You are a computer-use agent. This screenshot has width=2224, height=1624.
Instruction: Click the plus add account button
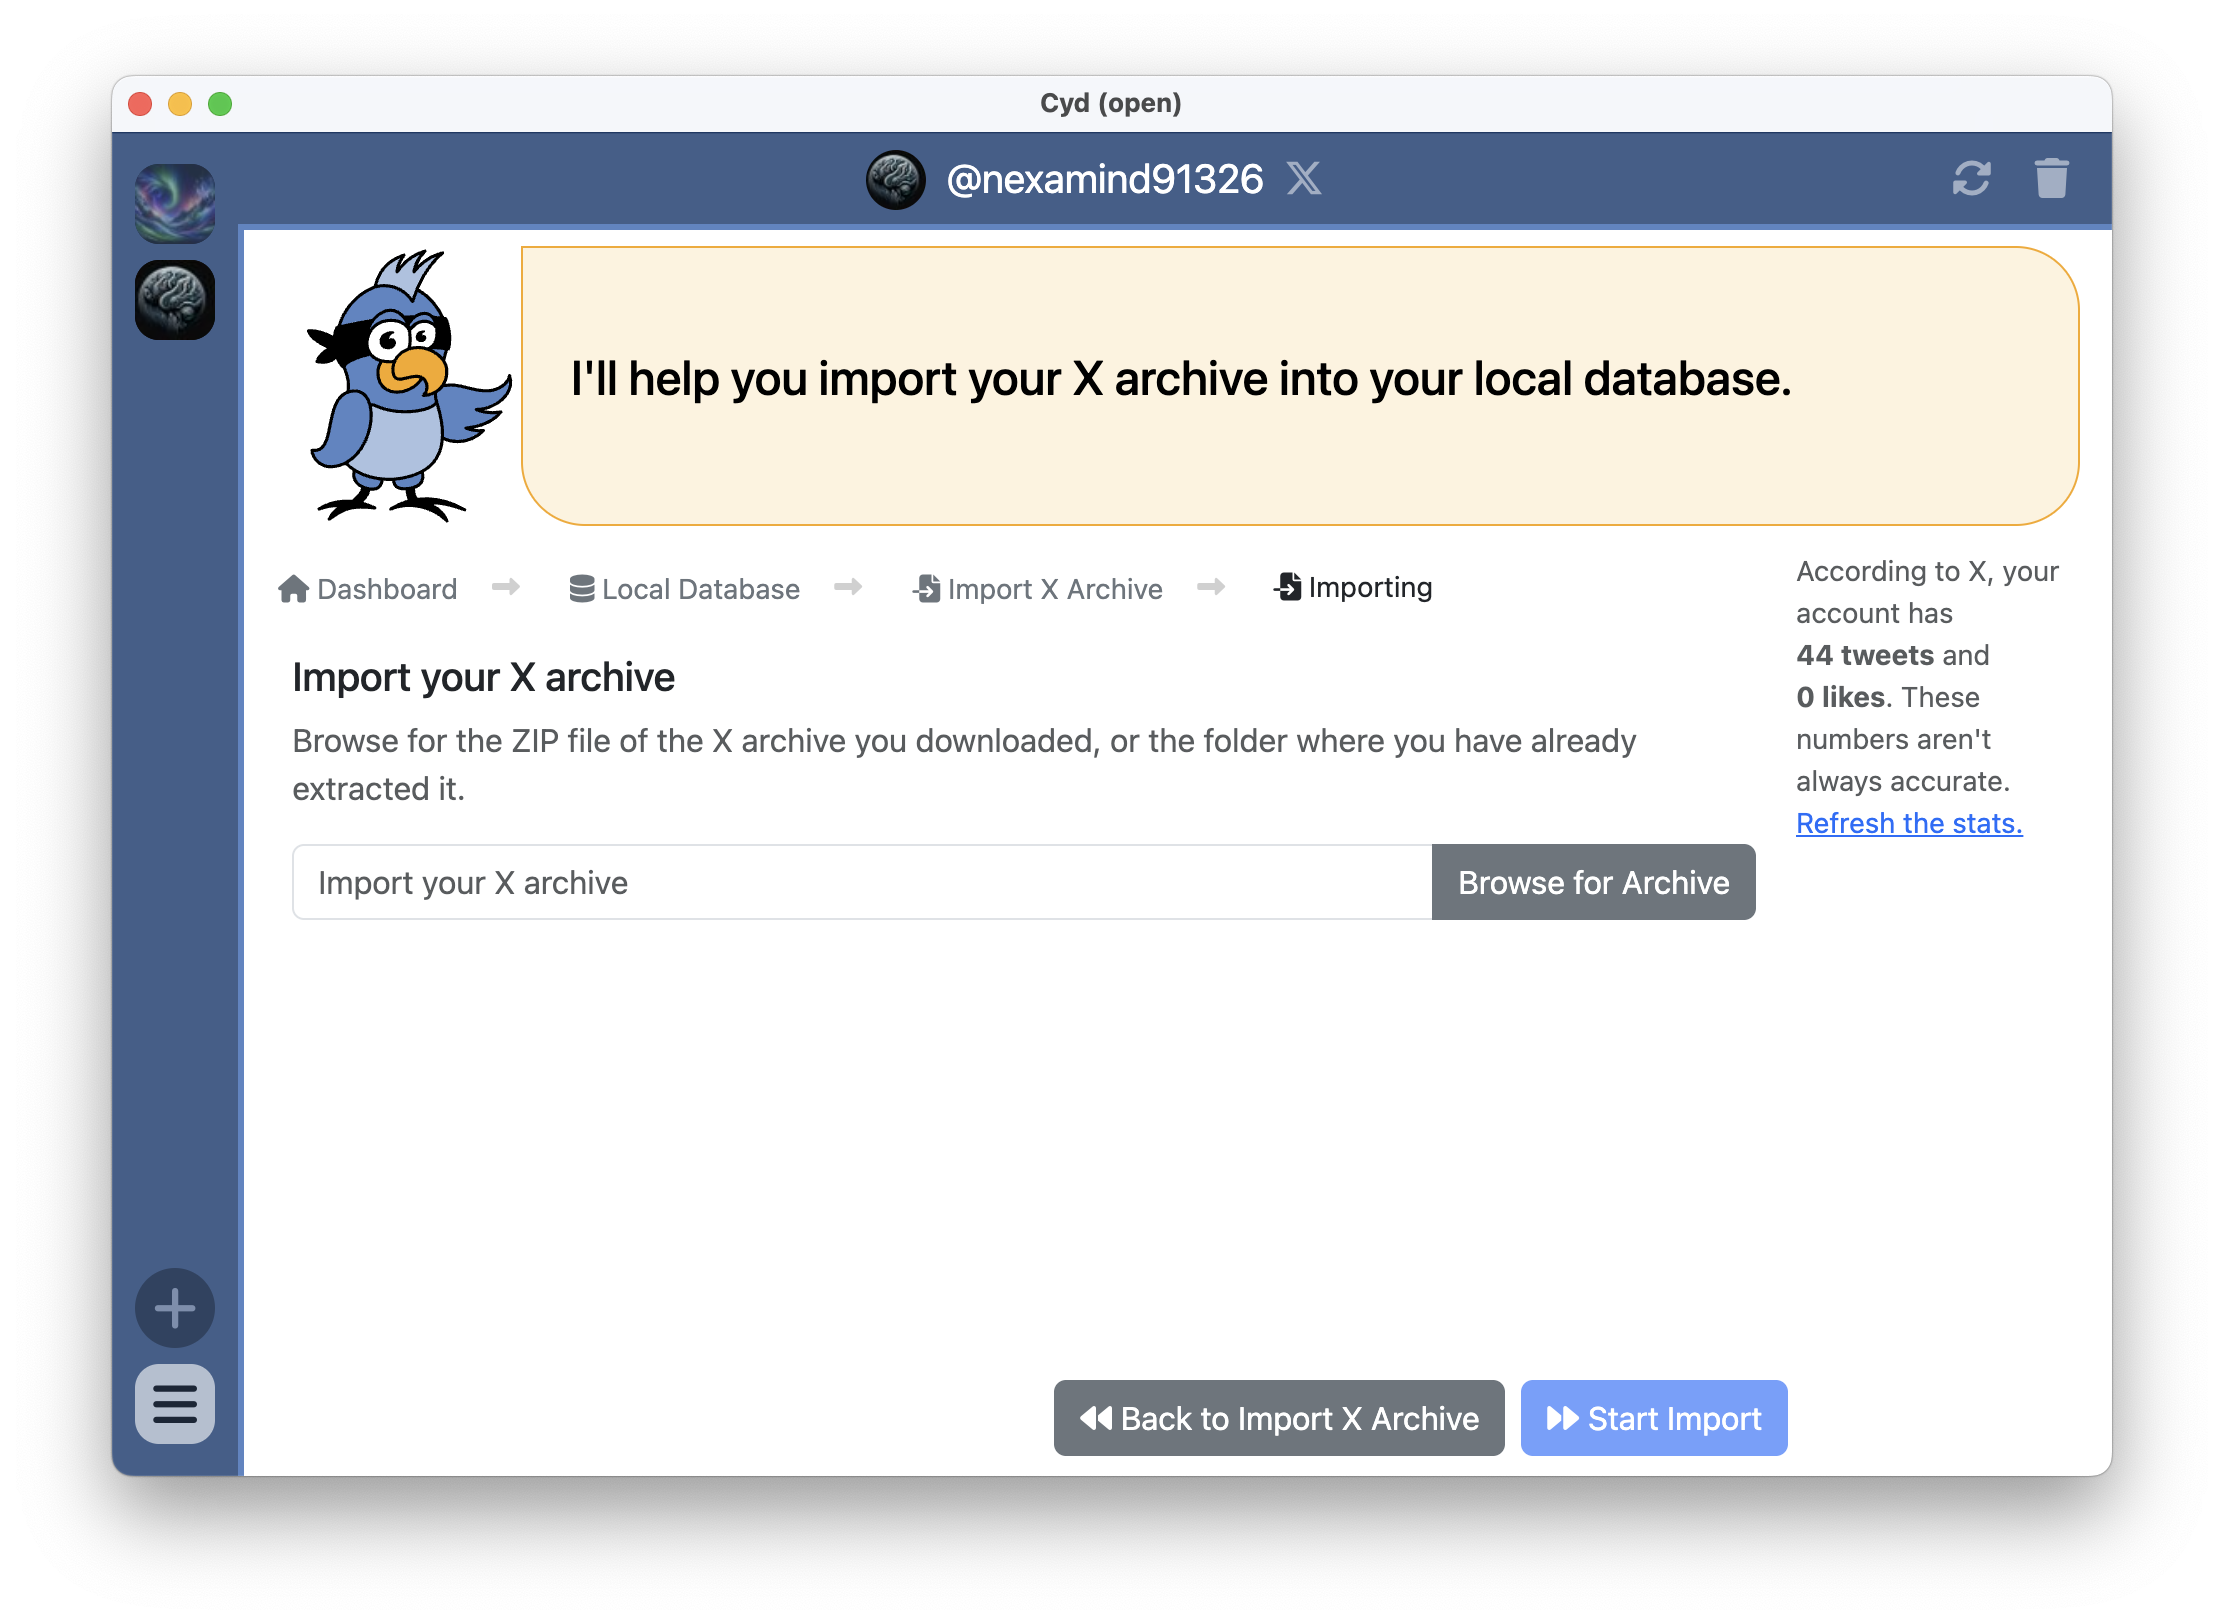175,1308
